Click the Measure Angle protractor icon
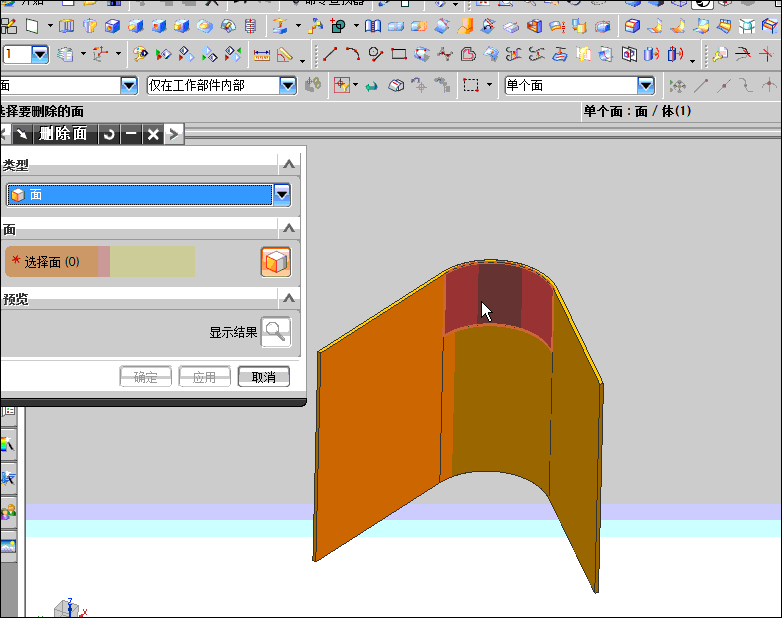The height and width of the screenshot is (618, 782). coord(285,54)
